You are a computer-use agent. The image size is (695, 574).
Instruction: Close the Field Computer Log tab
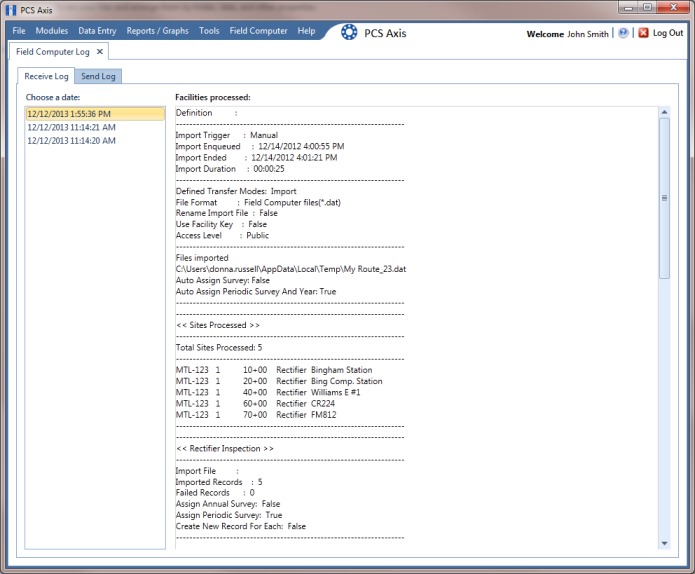click(x=100, y=51)
